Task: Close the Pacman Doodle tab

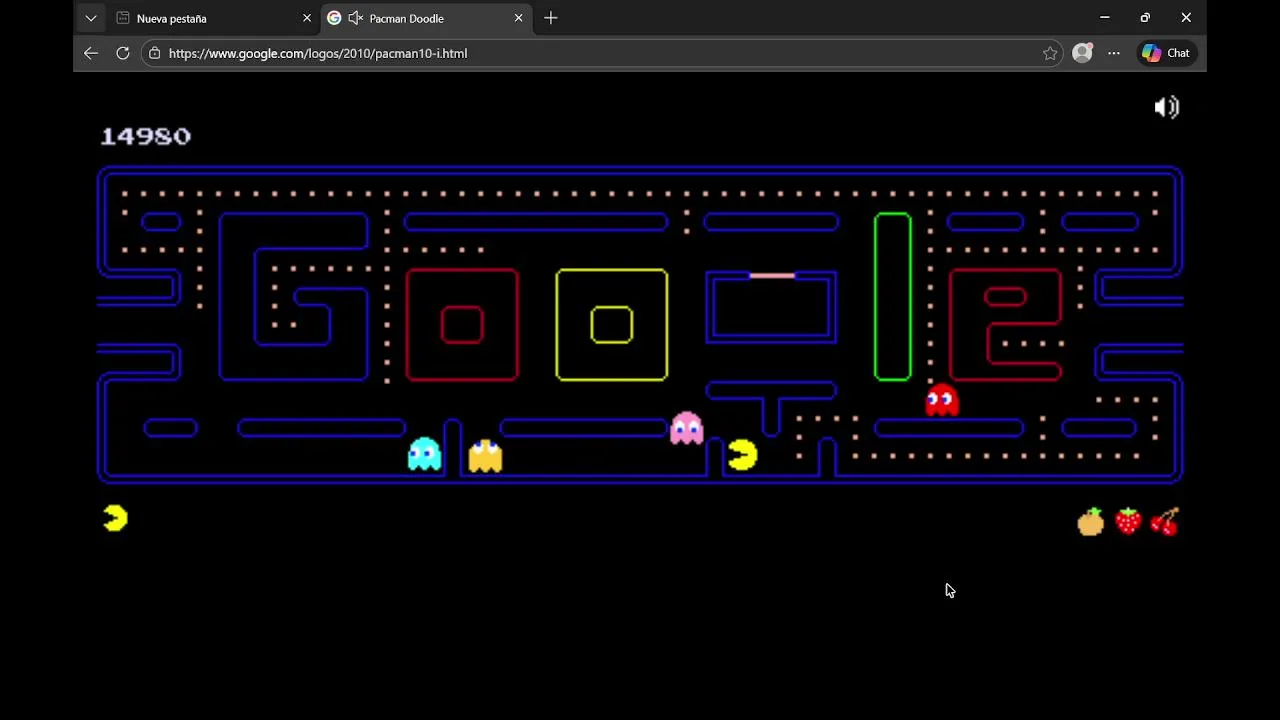Action: pyautogui.click(x=518, y=18)
